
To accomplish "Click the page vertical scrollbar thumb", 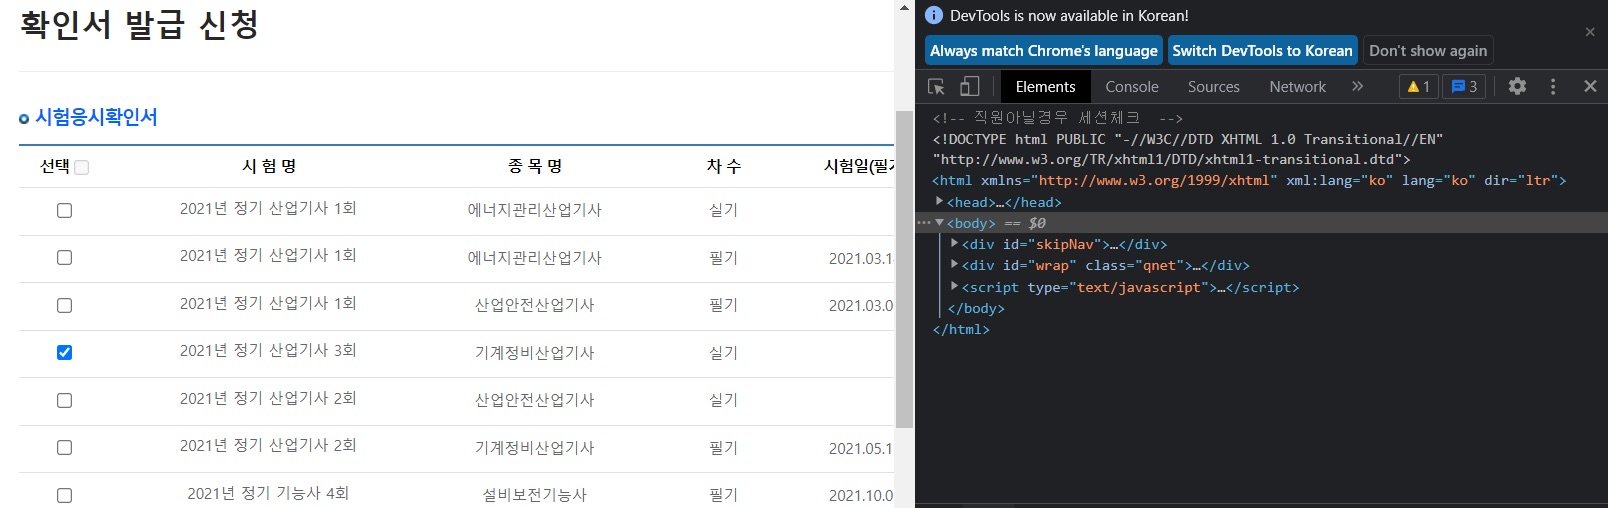I will 904,268.
